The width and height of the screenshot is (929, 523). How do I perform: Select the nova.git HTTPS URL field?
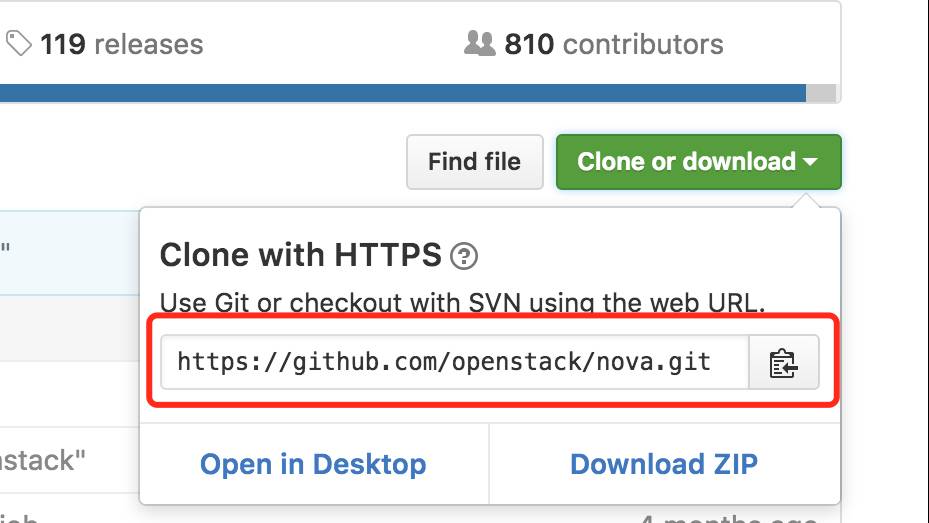point(455,362)
